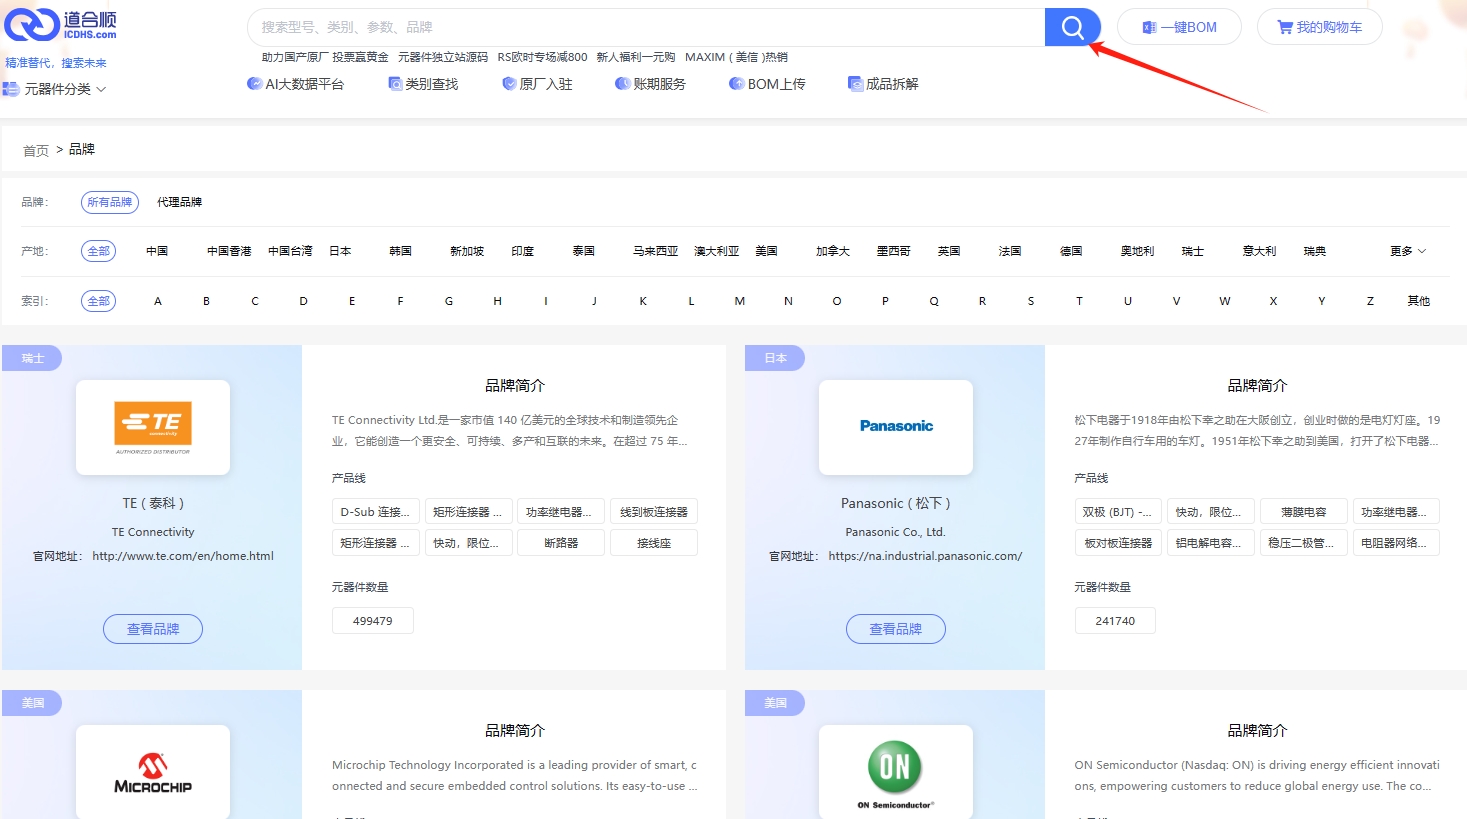Open 类别查找 menu item
Image resolution: width=1467 pixels, height=819 pixels.
click(423, 84)
